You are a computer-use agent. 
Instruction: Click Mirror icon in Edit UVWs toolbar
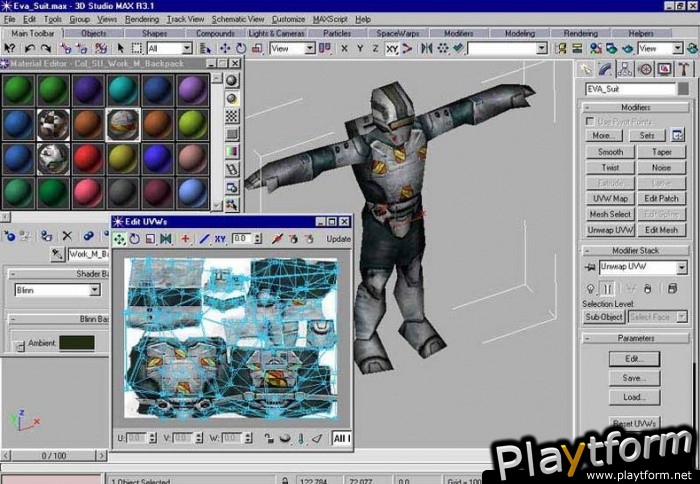166,239
